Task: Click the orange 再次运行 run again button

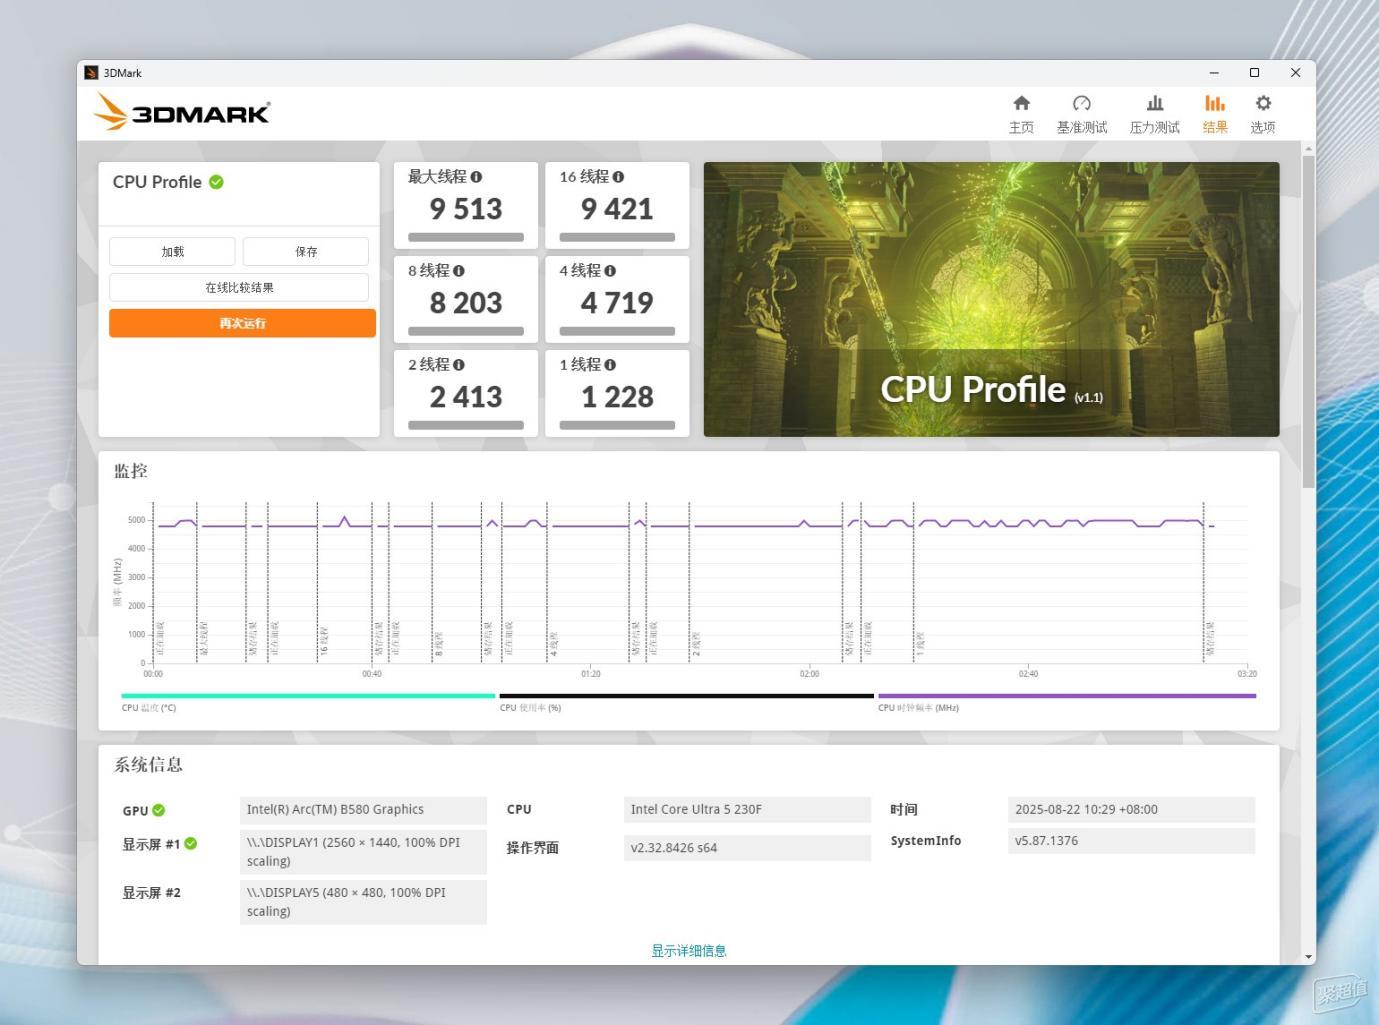Action: 242,323
